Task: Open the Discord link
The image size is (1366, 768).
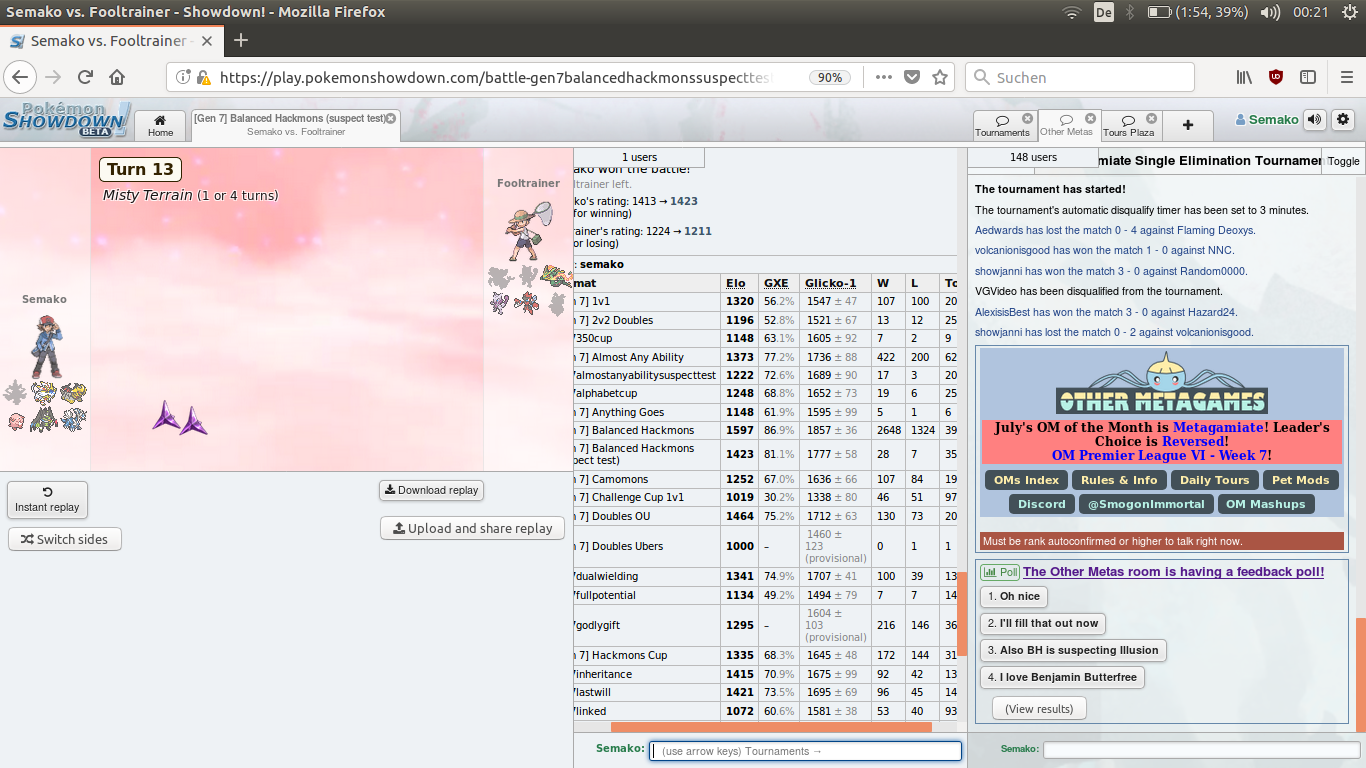Action: 1042,504
